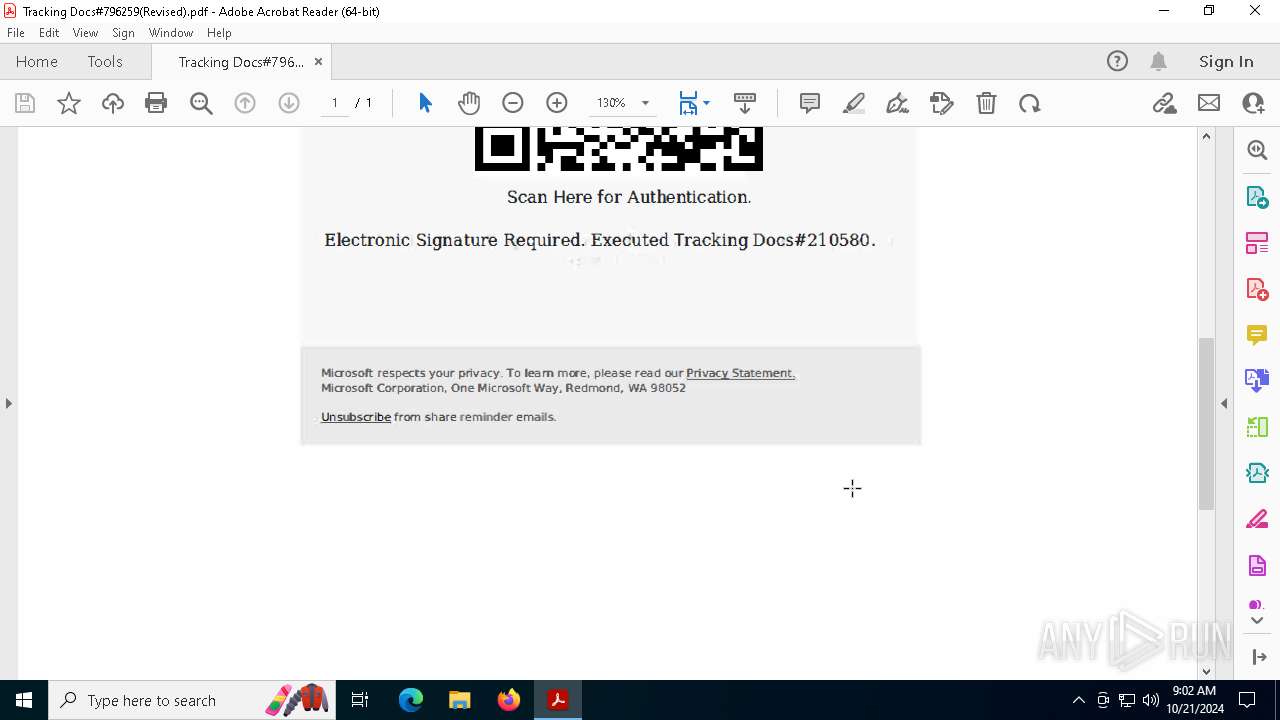1280x720 pixels.
Task: Rotate the page icon
Action: [1030, 103]
